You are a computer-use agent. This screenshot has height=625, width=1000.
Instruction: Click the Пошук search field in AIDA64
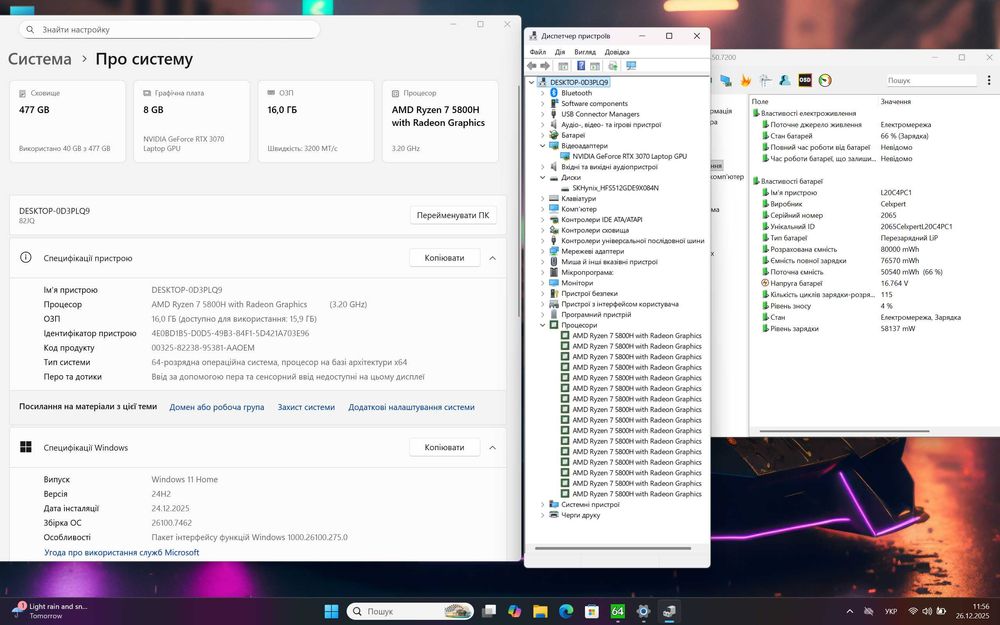[931, 80]
